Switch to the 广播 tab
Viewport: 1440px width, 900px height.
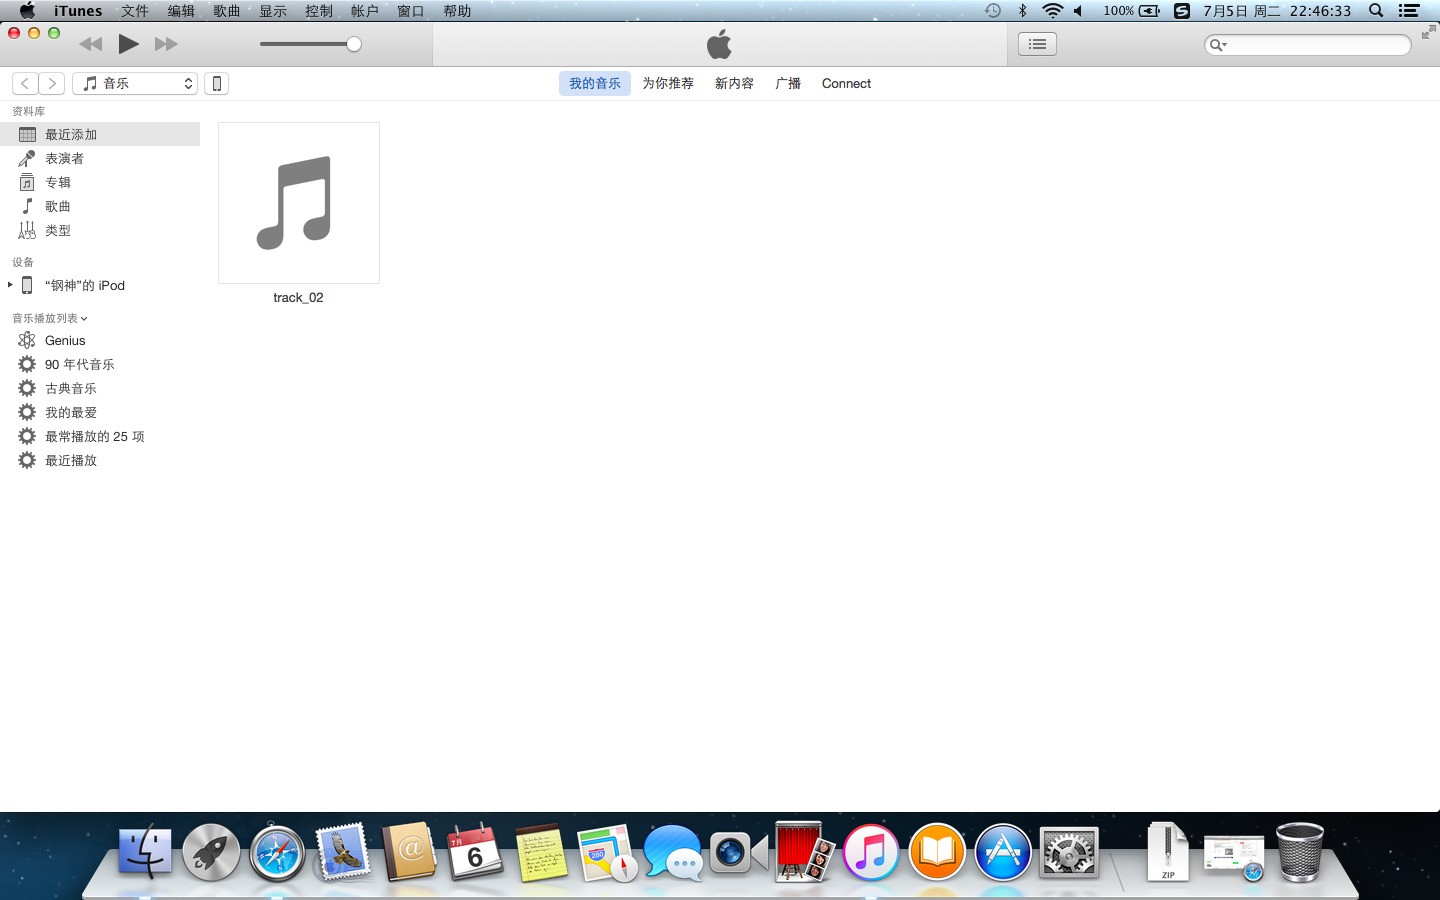[788, 83]
